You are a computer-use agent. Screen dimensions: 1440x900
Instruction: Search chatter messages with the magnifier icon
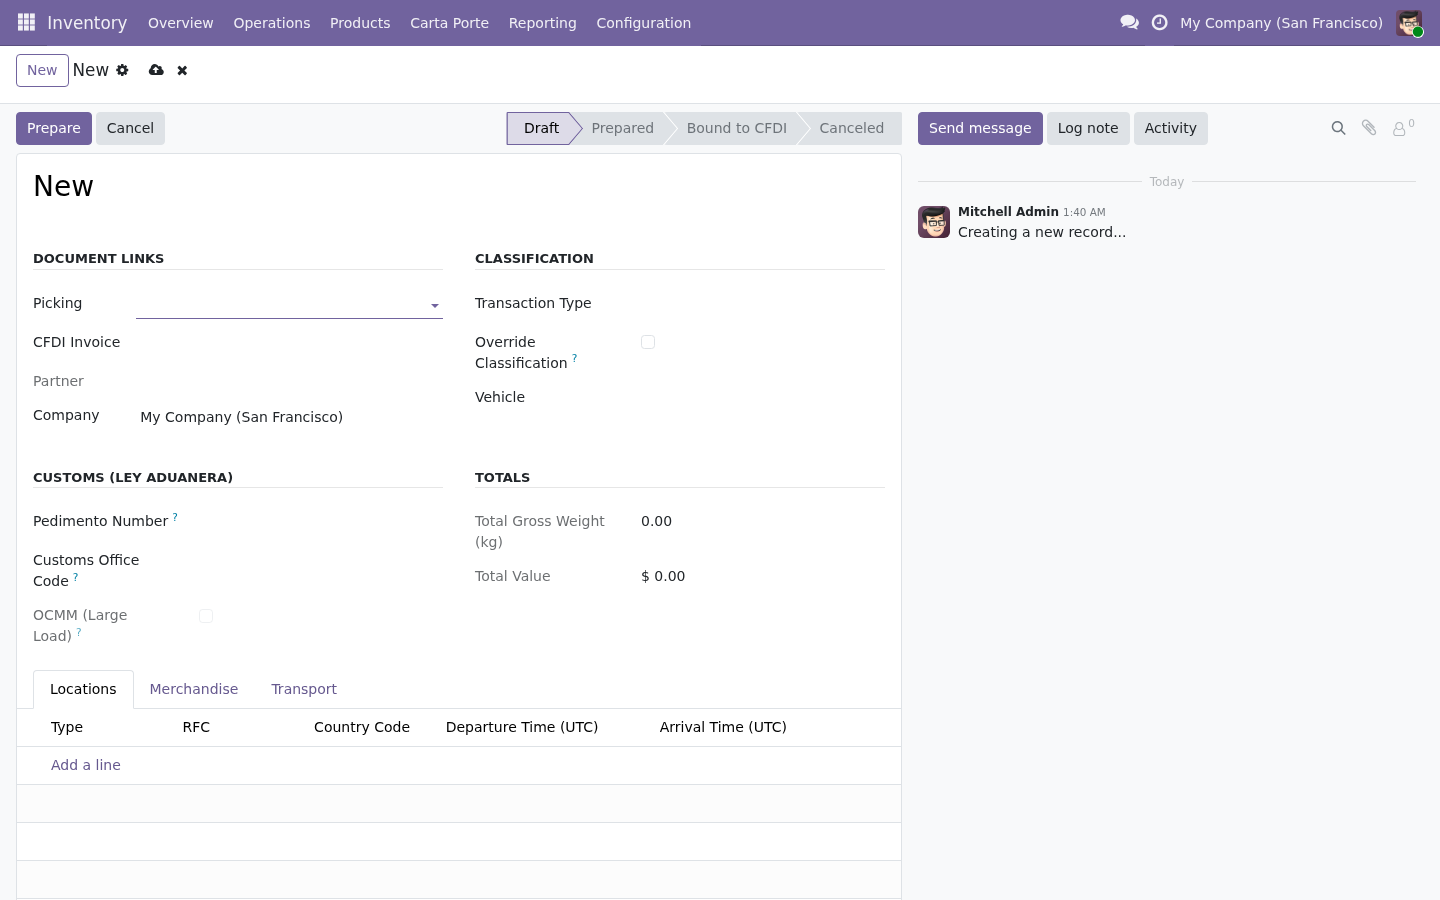pyautogui.click(x=1338, y=128)
